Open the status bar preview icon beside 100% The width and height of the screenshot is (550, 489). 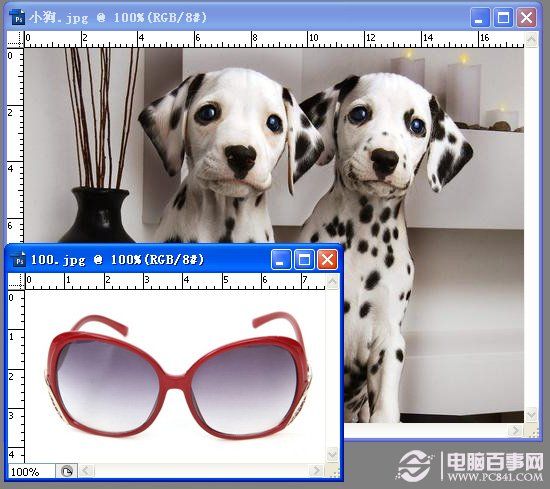coord(67,471)
